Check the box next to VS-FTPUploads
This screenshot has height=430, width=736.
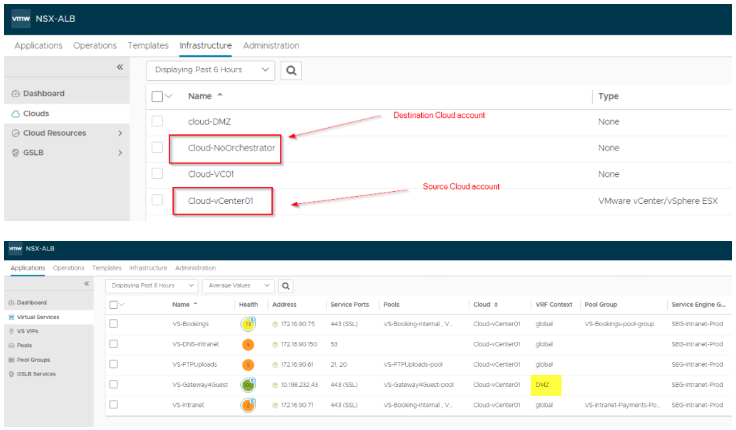point(113,364)
